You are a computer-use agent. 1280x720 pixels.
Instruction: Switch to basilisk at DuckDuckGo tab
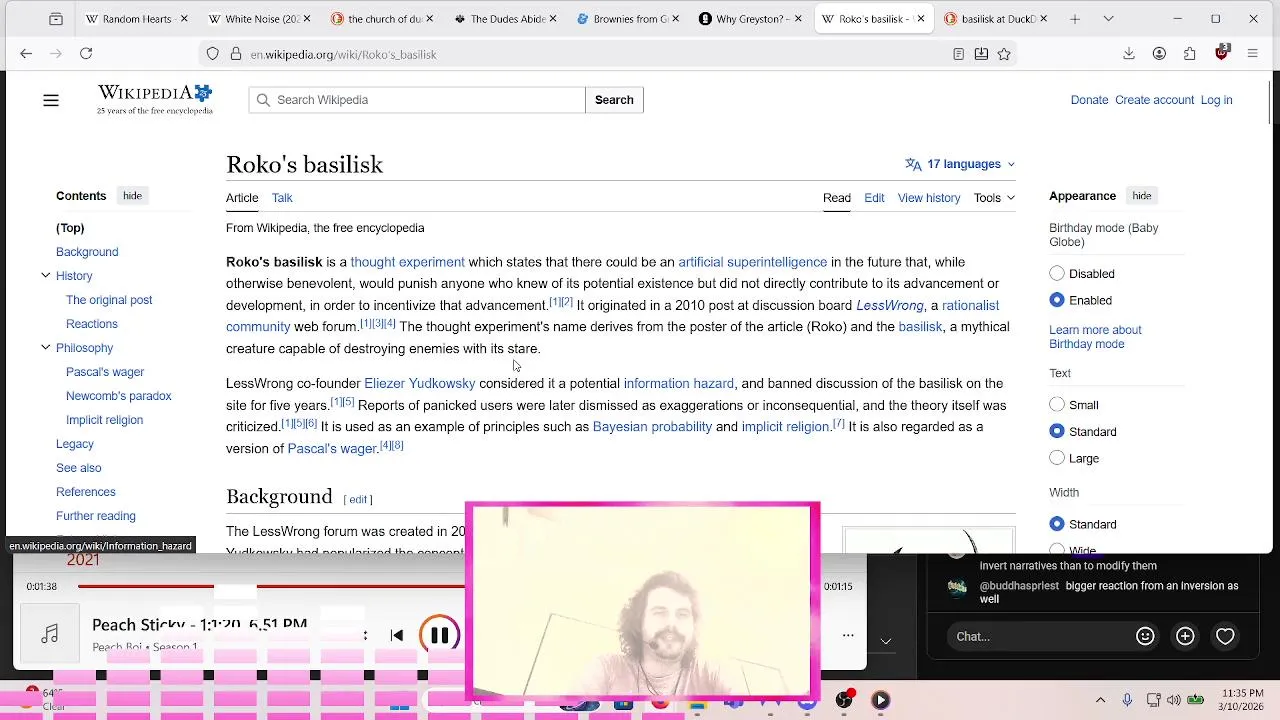tap(997, 19)
